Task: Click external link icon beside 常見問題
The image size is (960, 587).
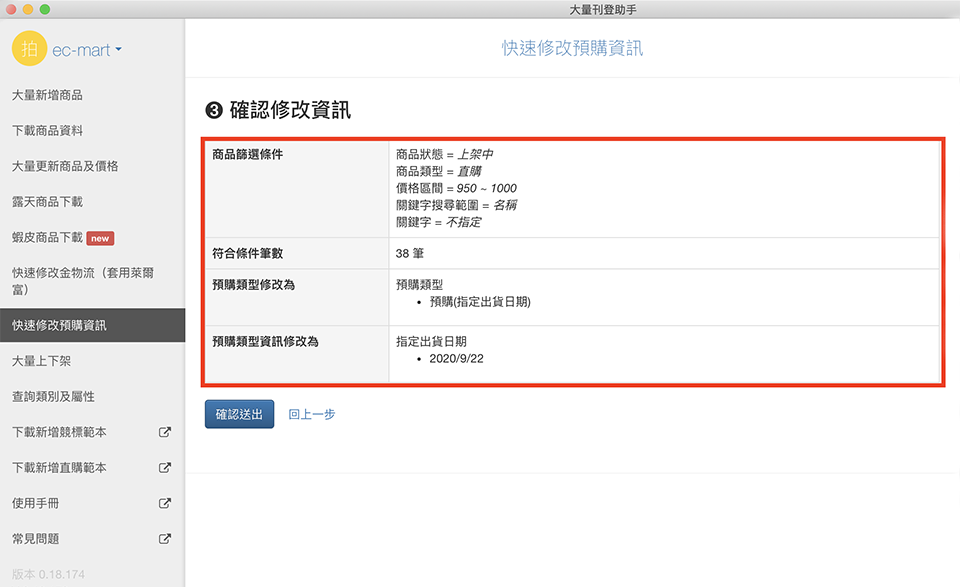Action: (165, 539)
